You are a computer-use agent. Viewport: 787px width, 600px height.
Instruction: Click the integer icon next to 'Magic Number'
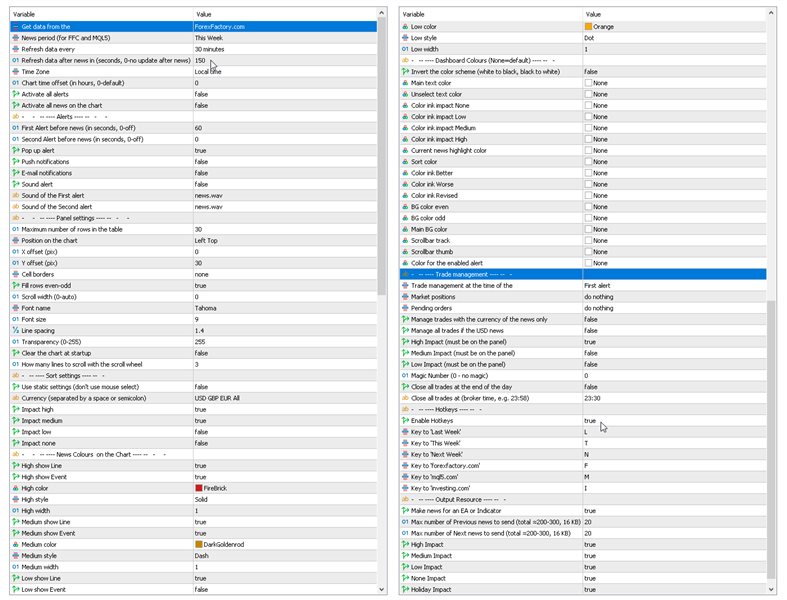406,376
